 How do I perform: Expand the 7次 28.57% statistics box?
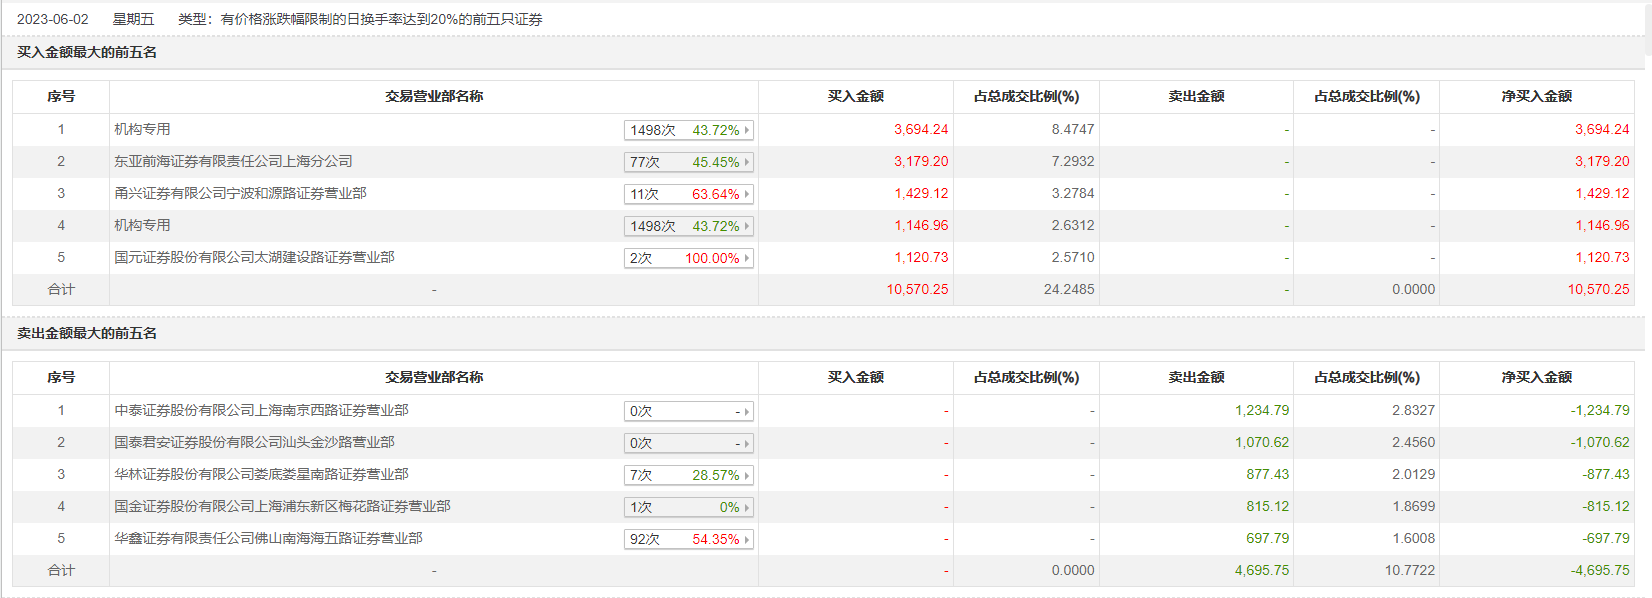tap(688, 475)
